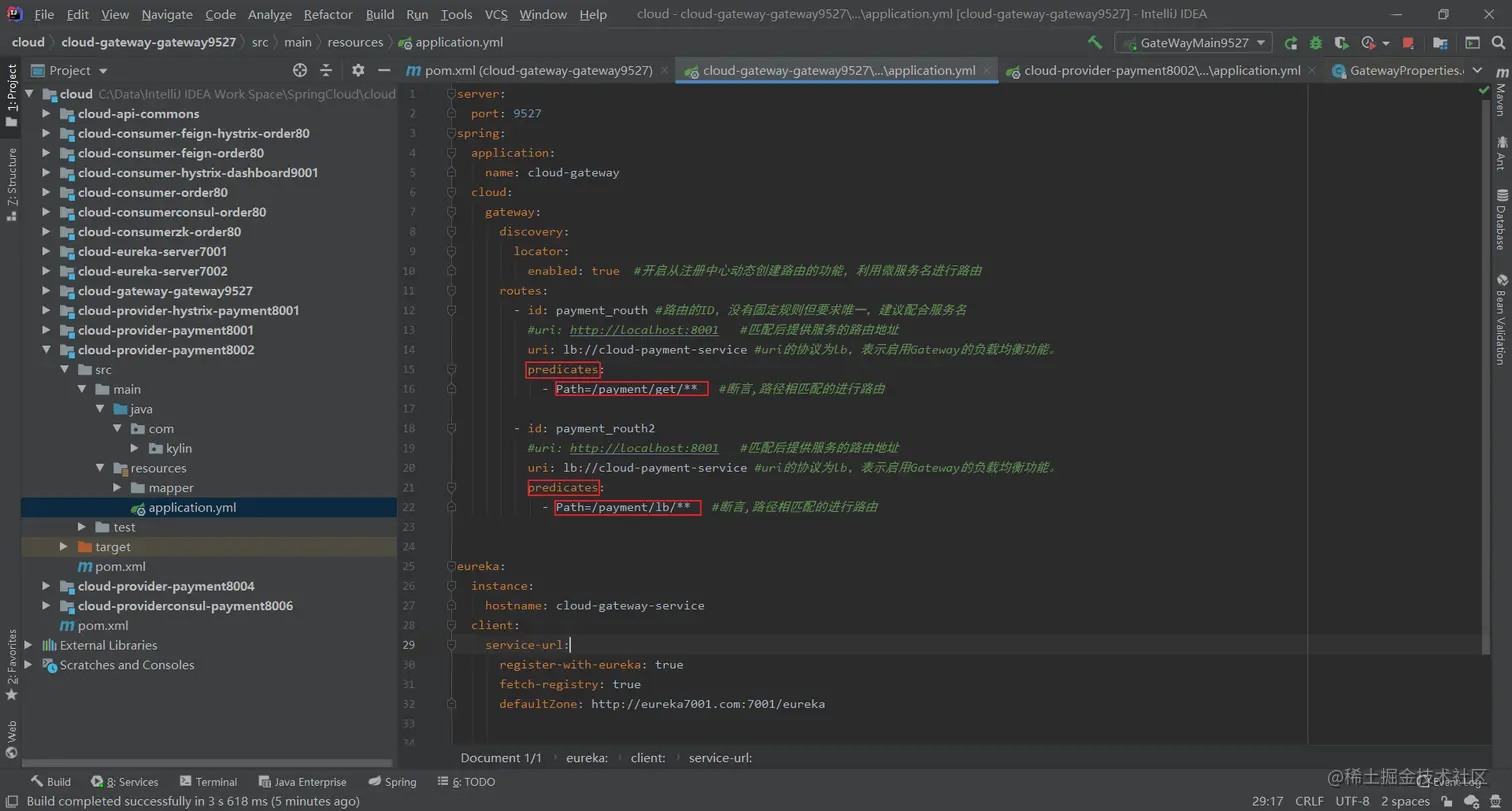Show hidden editor tabs chevron

[x=1476, y=71]
